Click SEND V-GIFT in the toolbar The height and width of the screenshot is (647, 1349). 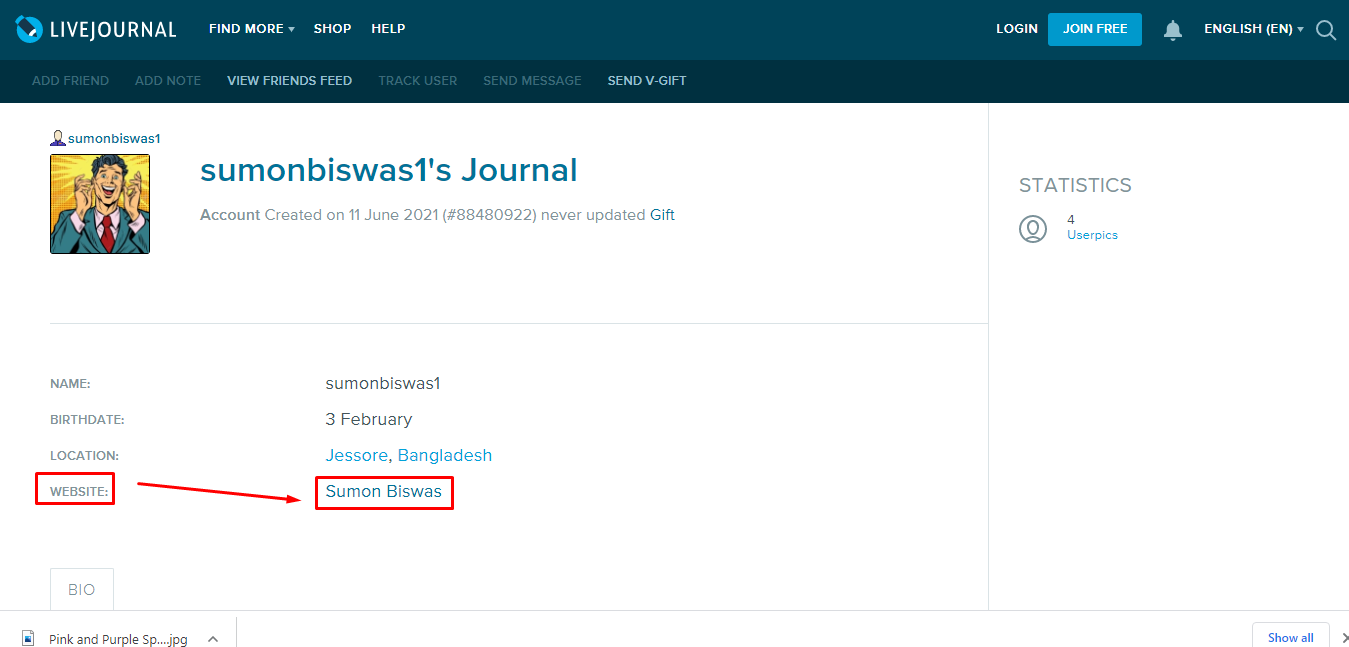pyautogui.click(x=647, y=81)
